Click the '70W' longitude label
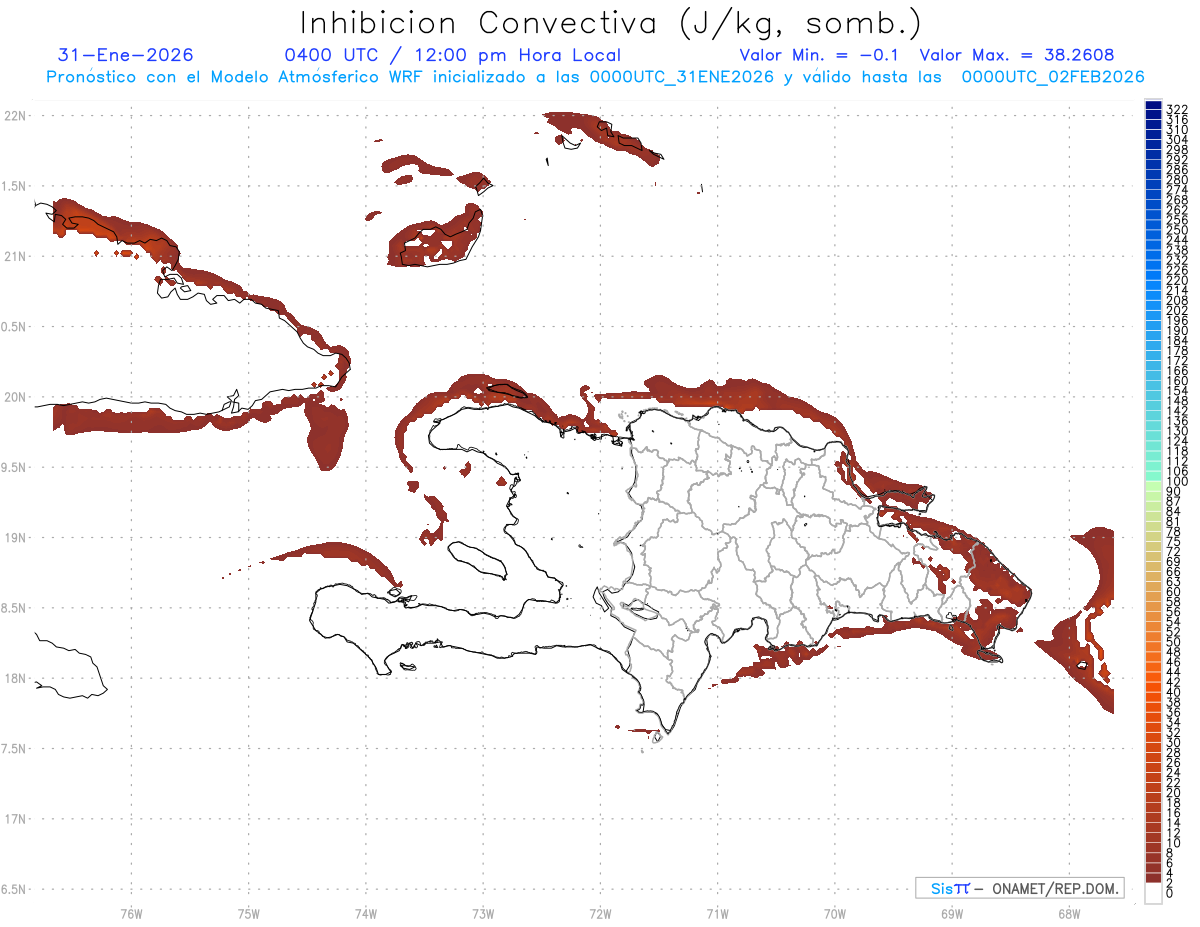The width and height of the screenshot is (1200, 927). [835, 913]
